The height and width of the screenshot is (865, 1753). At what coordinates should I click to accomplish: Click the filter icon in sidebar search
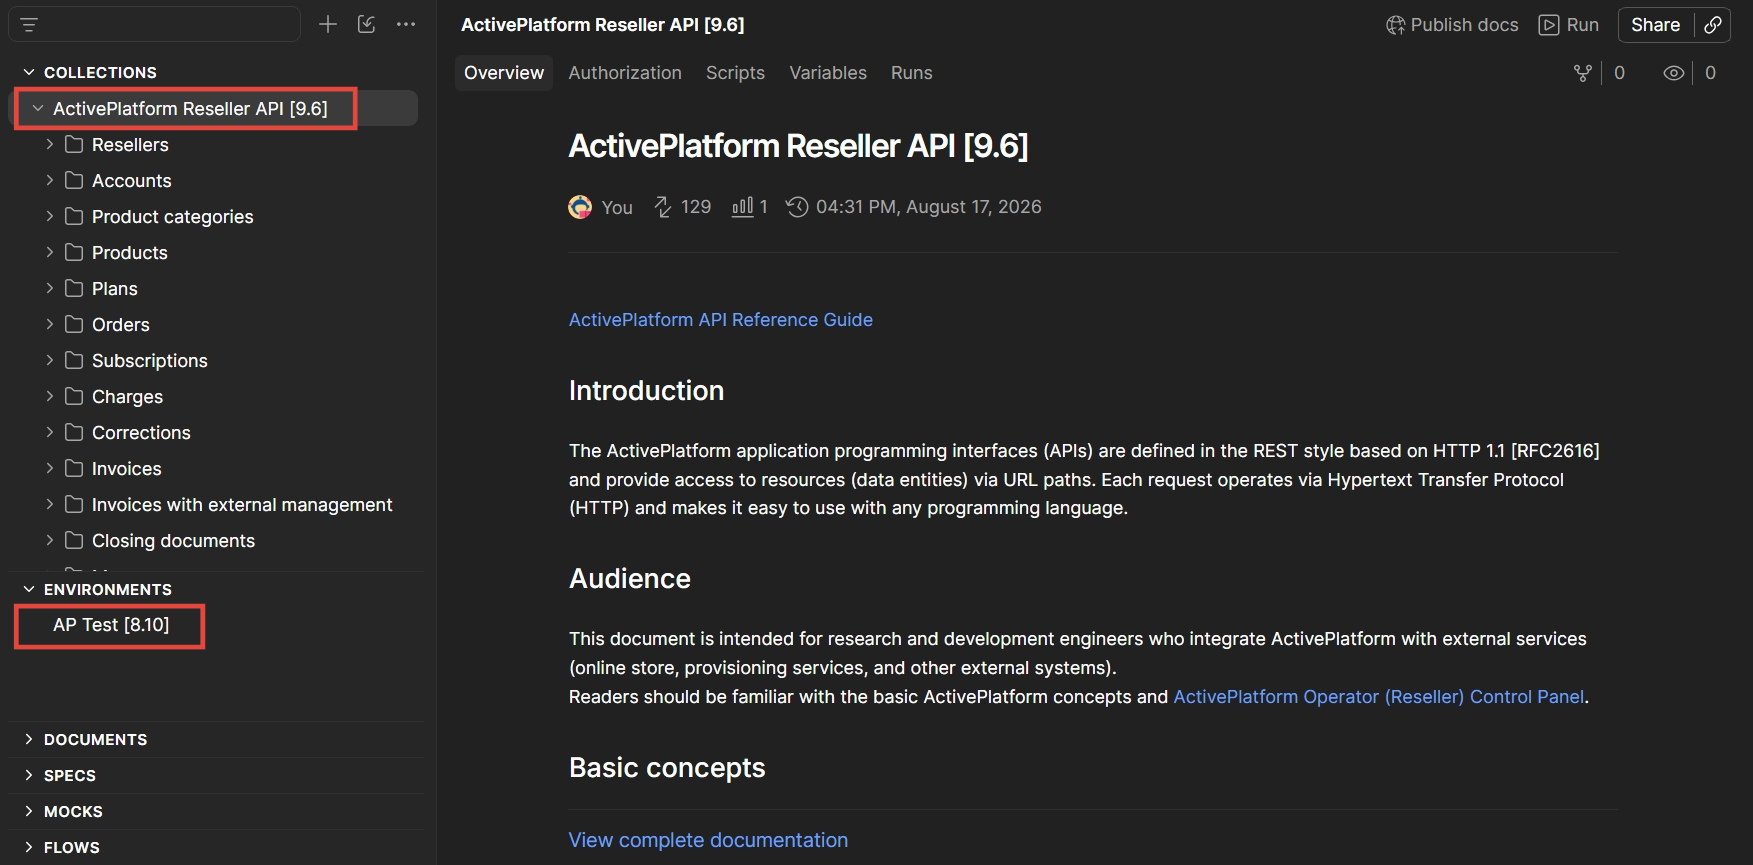[29, 25]
